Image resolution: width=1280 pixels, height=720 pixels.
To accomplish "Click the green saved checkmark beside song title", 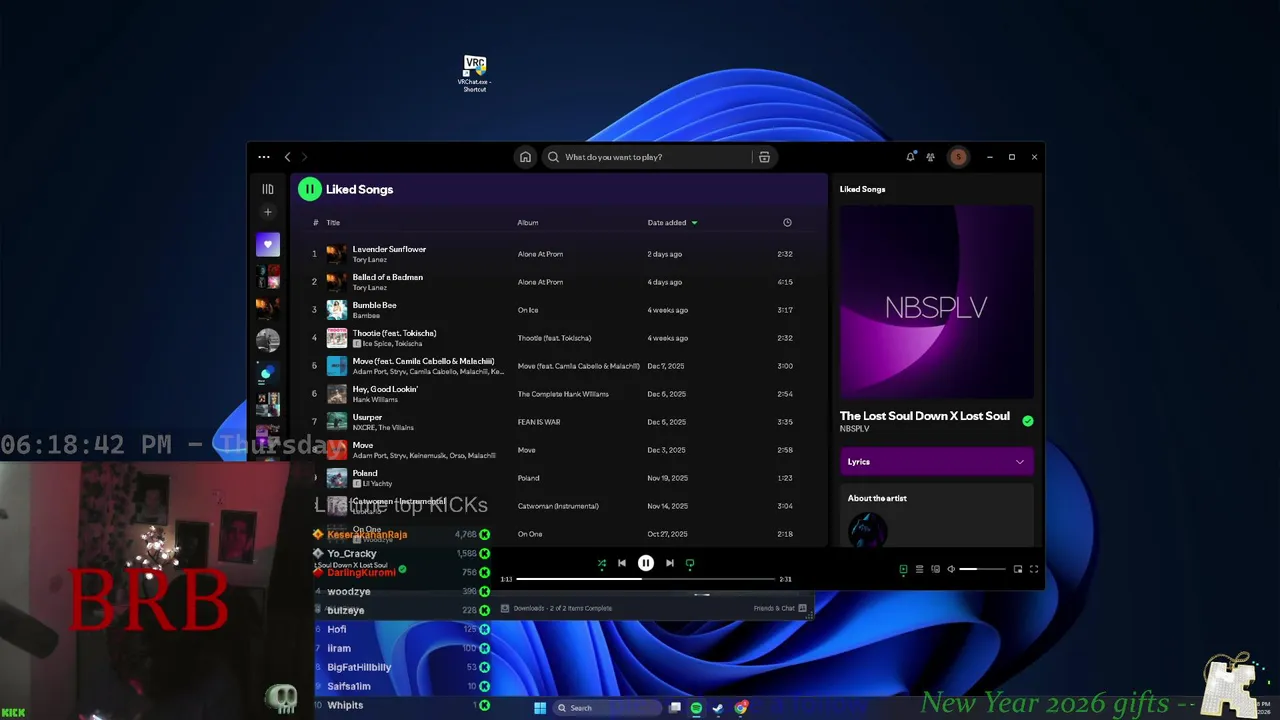I will pos(1027,421).
